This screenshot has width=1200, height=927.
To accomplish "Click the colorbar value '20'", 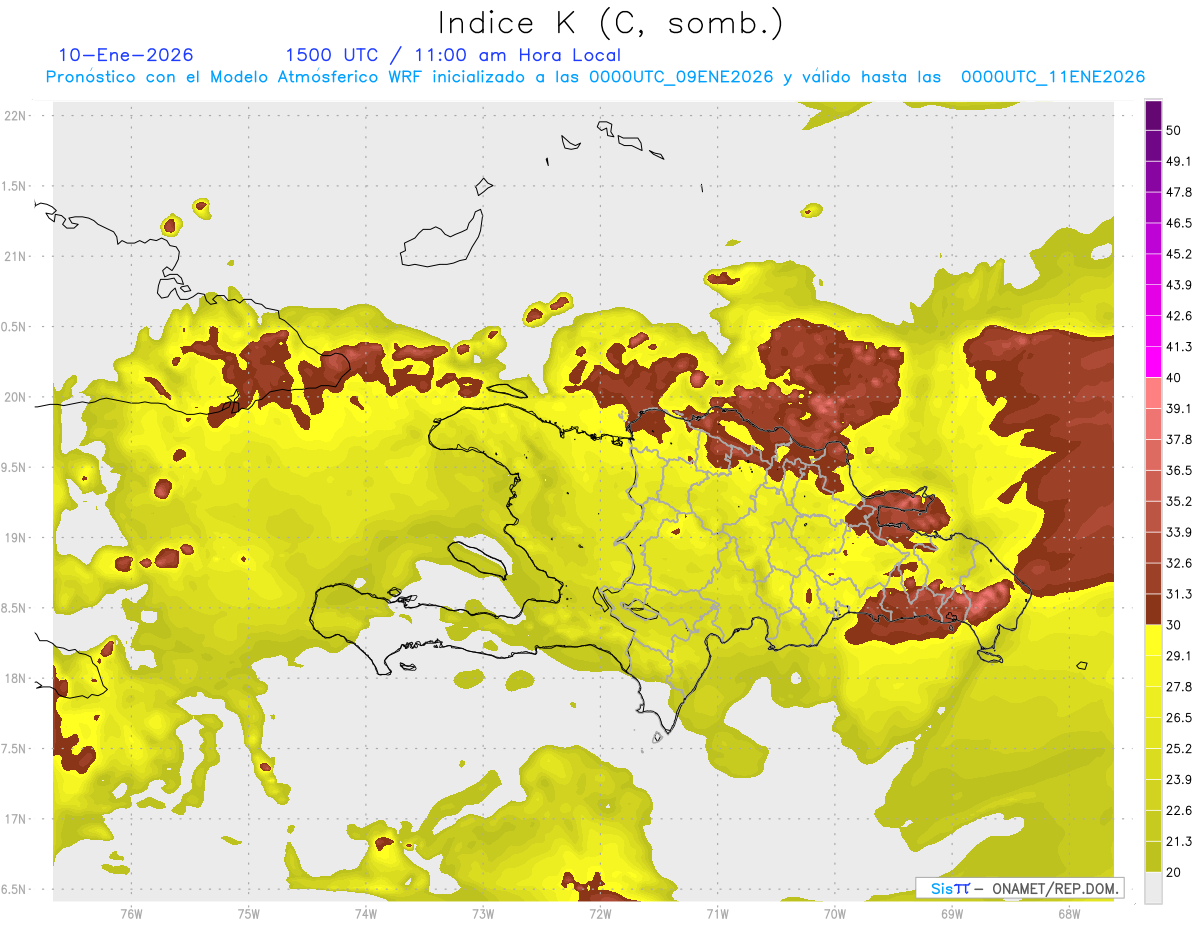I will (x=1176, y=872).
